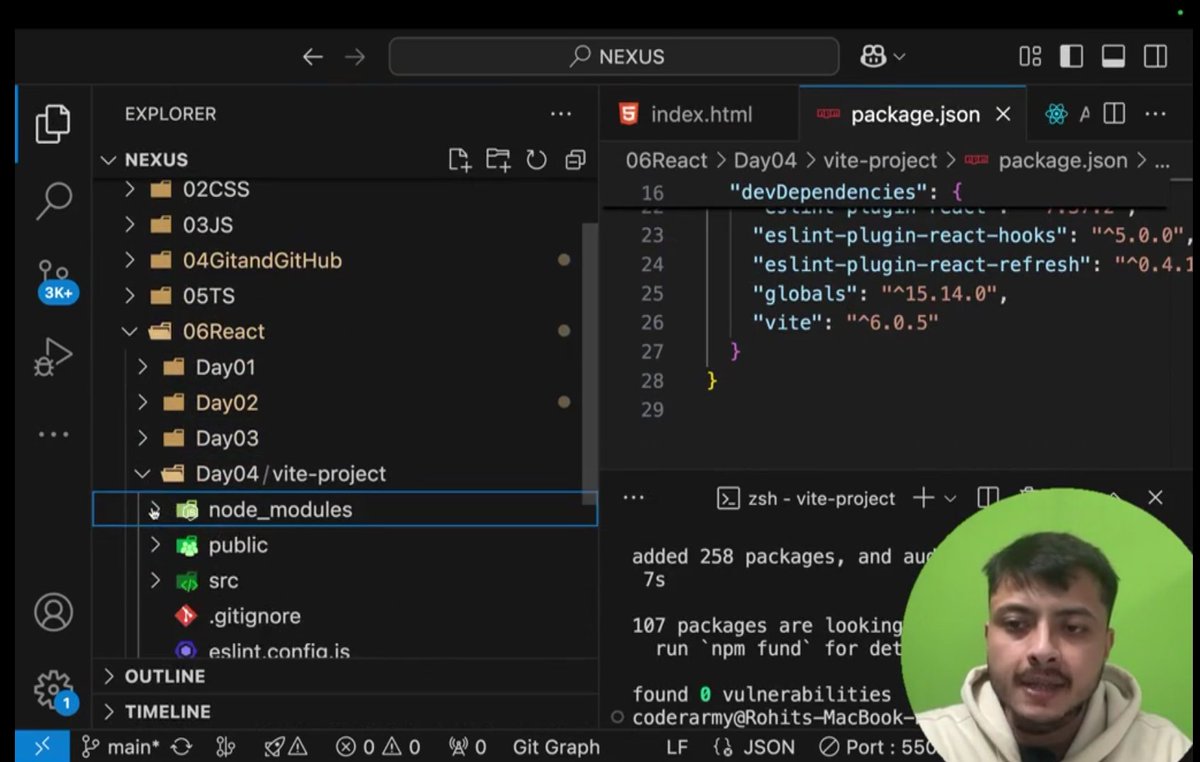Image resolution: width=1200 pixels, height=762 pixels.
Task: Open Source Control view with 3K+ badge
Action: point(55,281)
